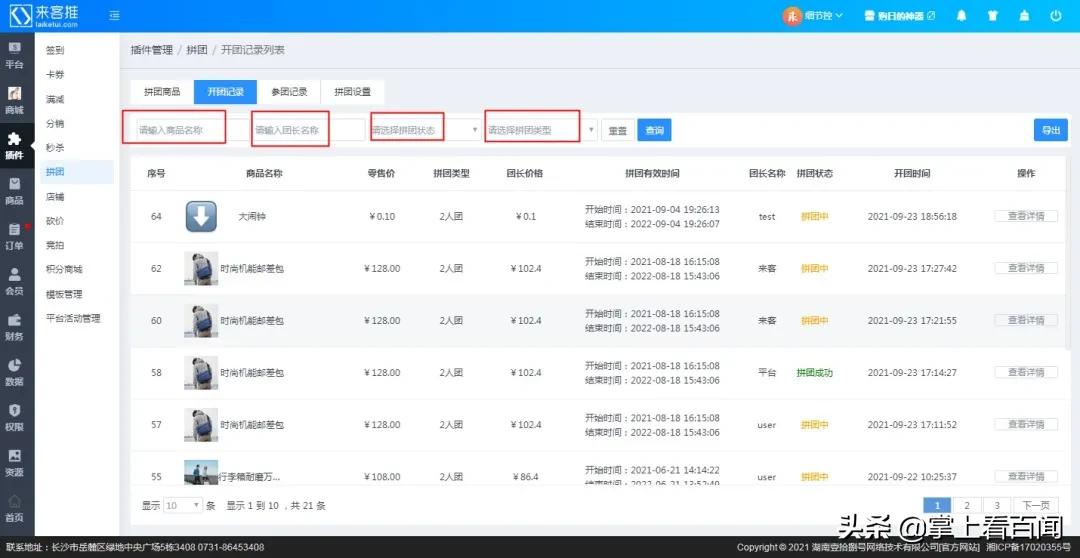Open 秒杀 in the plugin submenu

55,147
